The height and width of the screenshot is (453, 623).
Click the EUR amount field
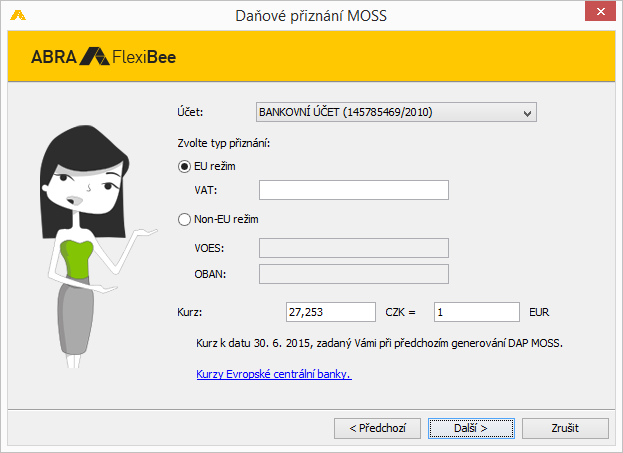point(476,312)
